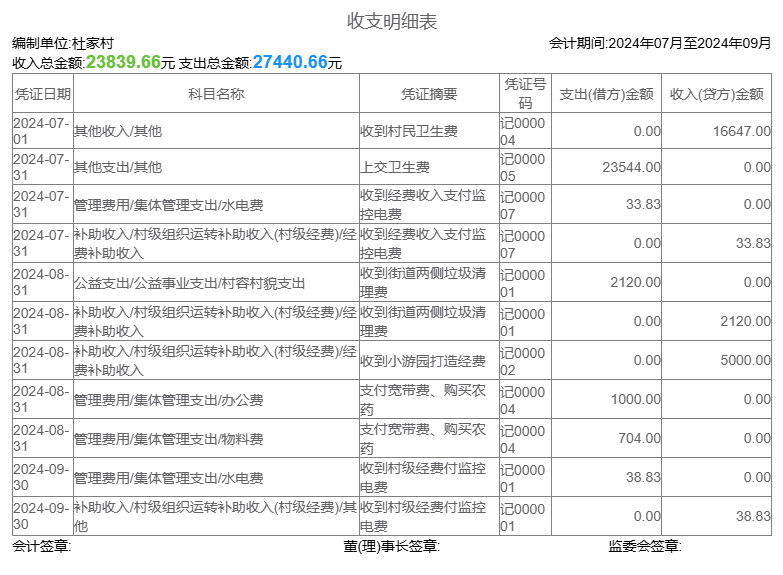Select the 上交卫生费 summary cell
This screenshot has height=575, width=783.
tap(395, 168)
